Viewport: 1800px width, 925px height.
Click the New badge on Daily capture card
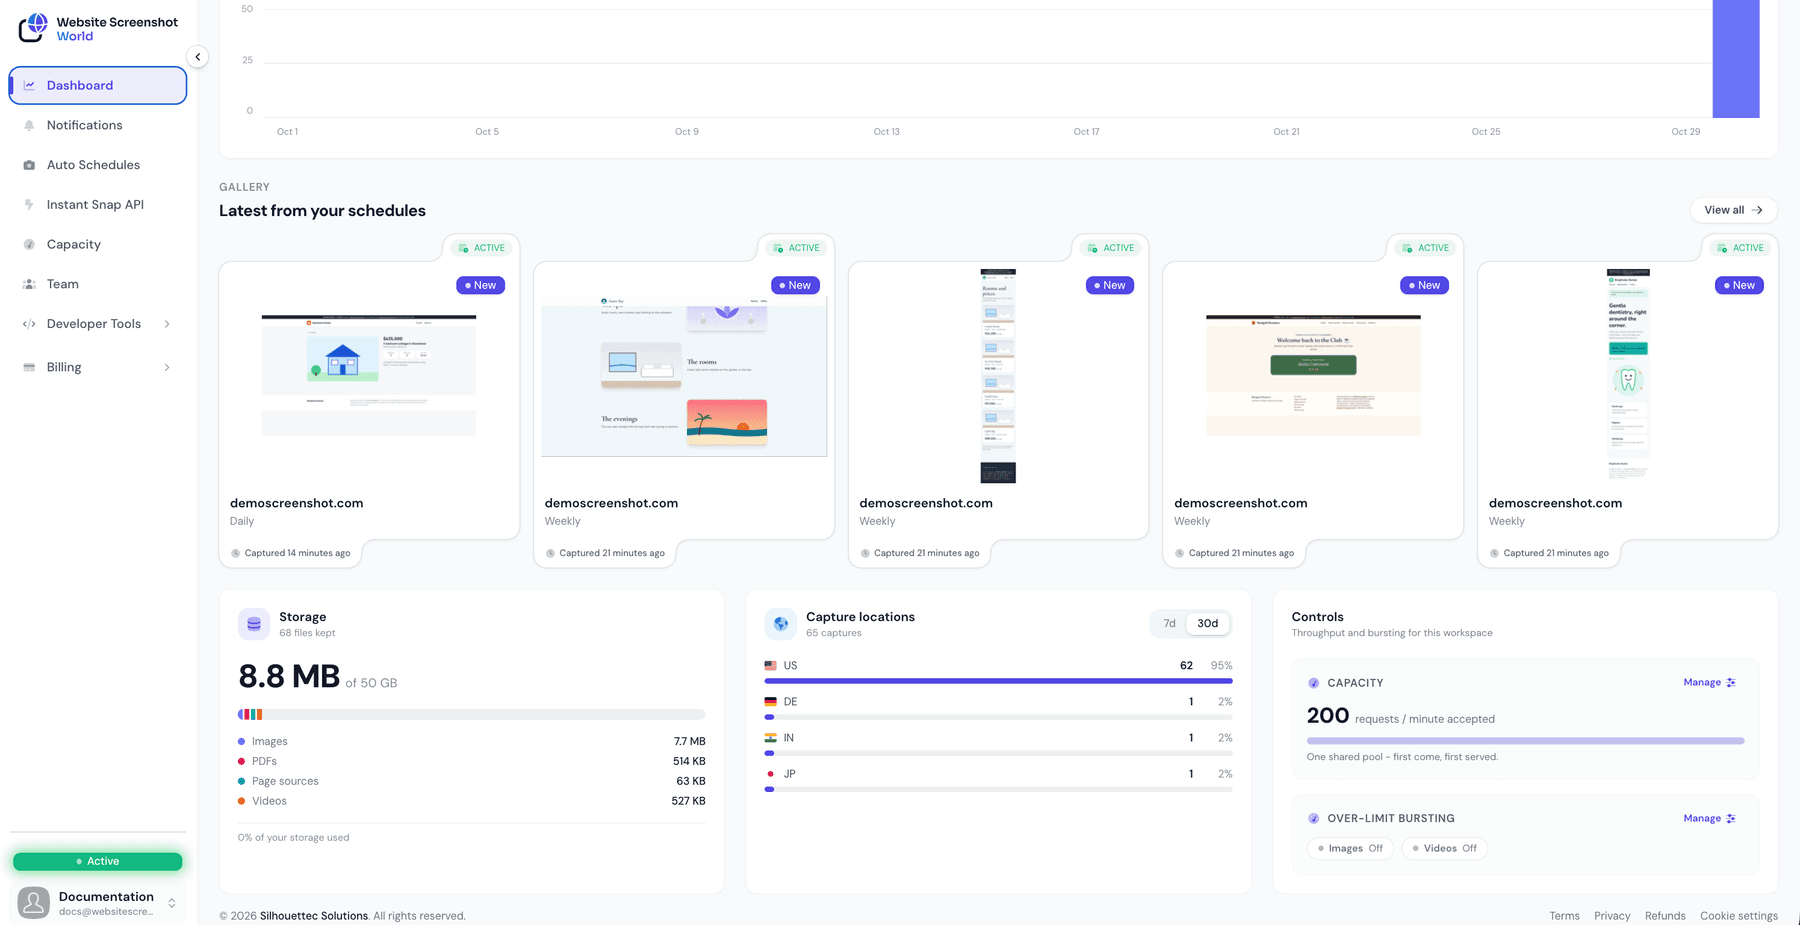[x=481, y=285]
